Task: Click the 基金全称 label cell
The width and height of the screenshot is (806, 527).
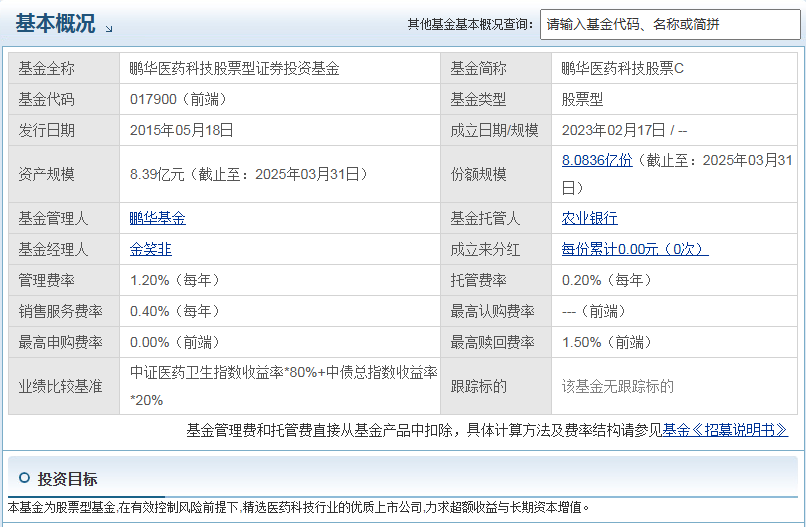Action: tap(64, 68)
